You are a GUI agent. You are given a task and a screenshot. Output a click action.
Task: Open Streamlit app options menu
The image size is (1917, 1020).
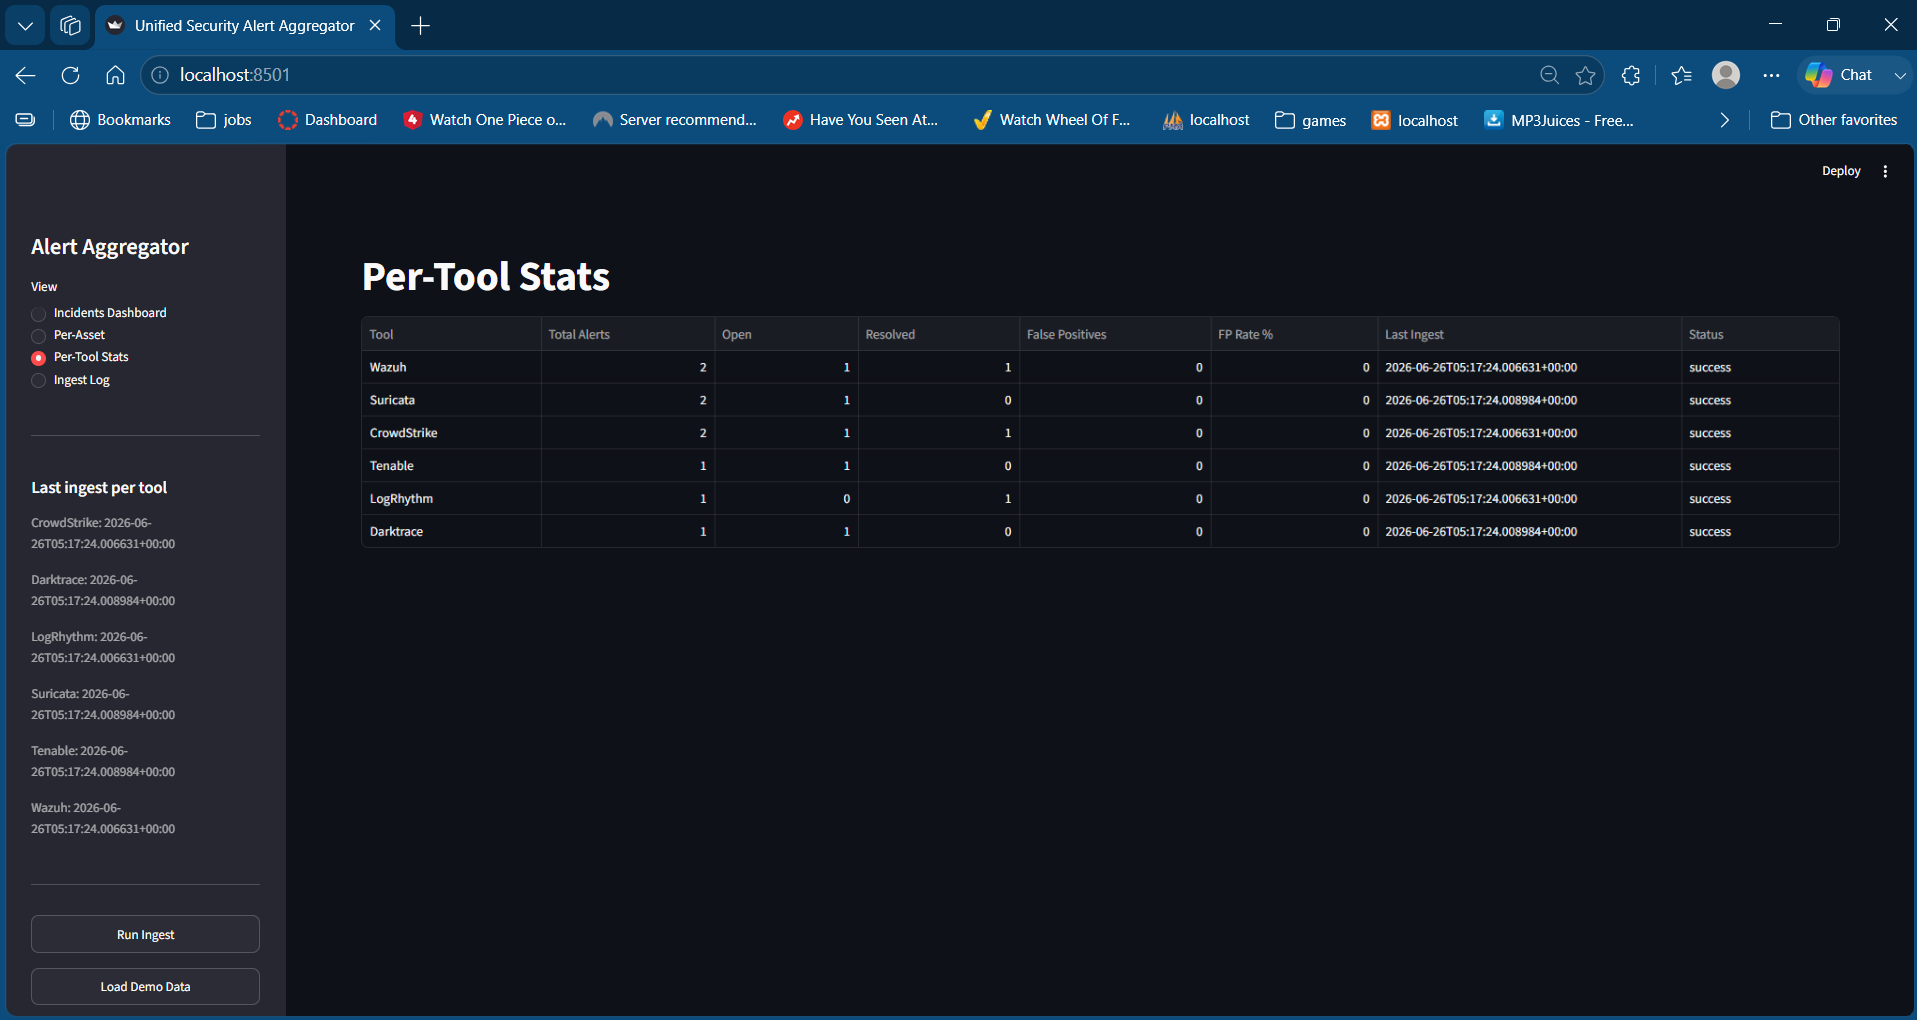1885,171
